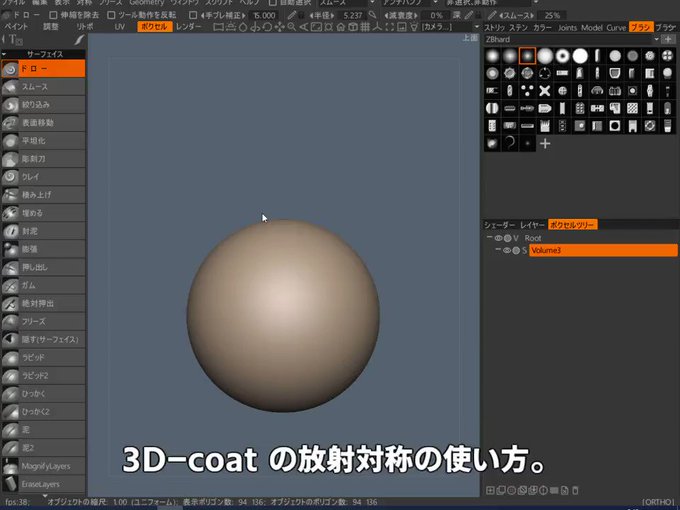The image size is (680, 510).
Task: Open the Joints panel tab
Action: coord(568,27)
